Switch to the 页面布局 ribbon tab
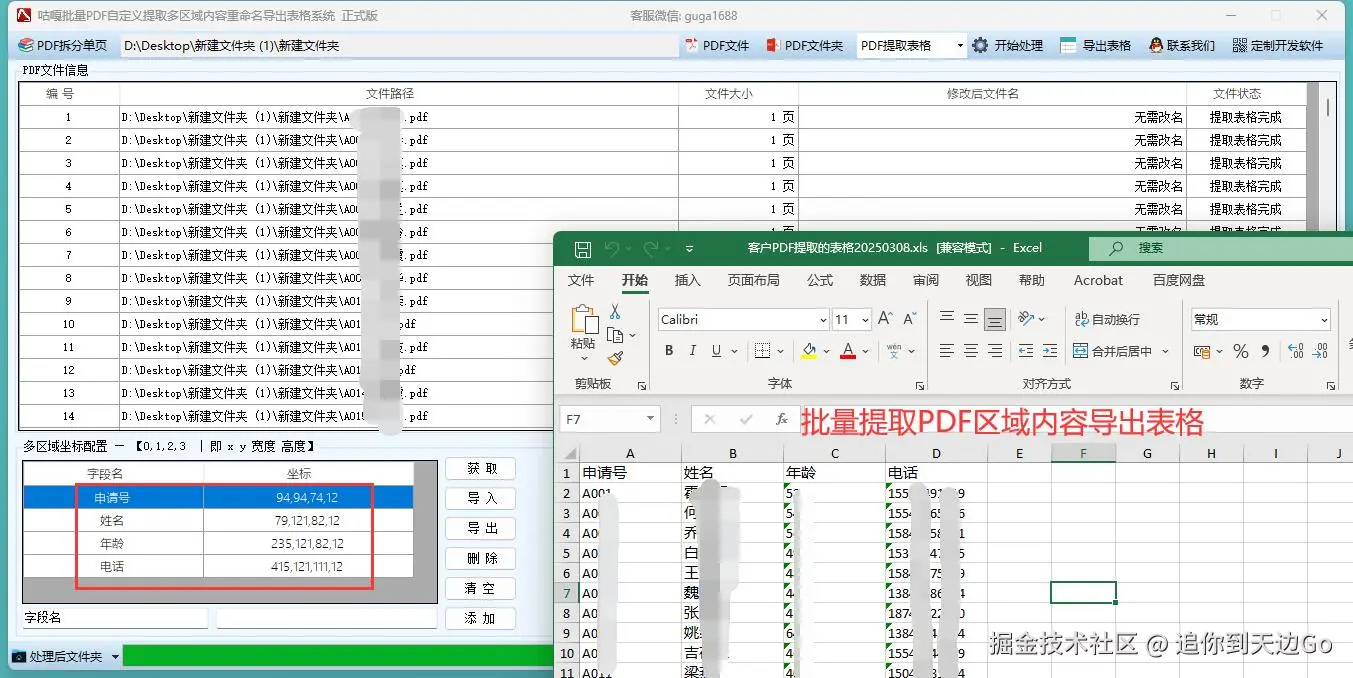Viewport: 1353px width, 678px height. point(754,280)
